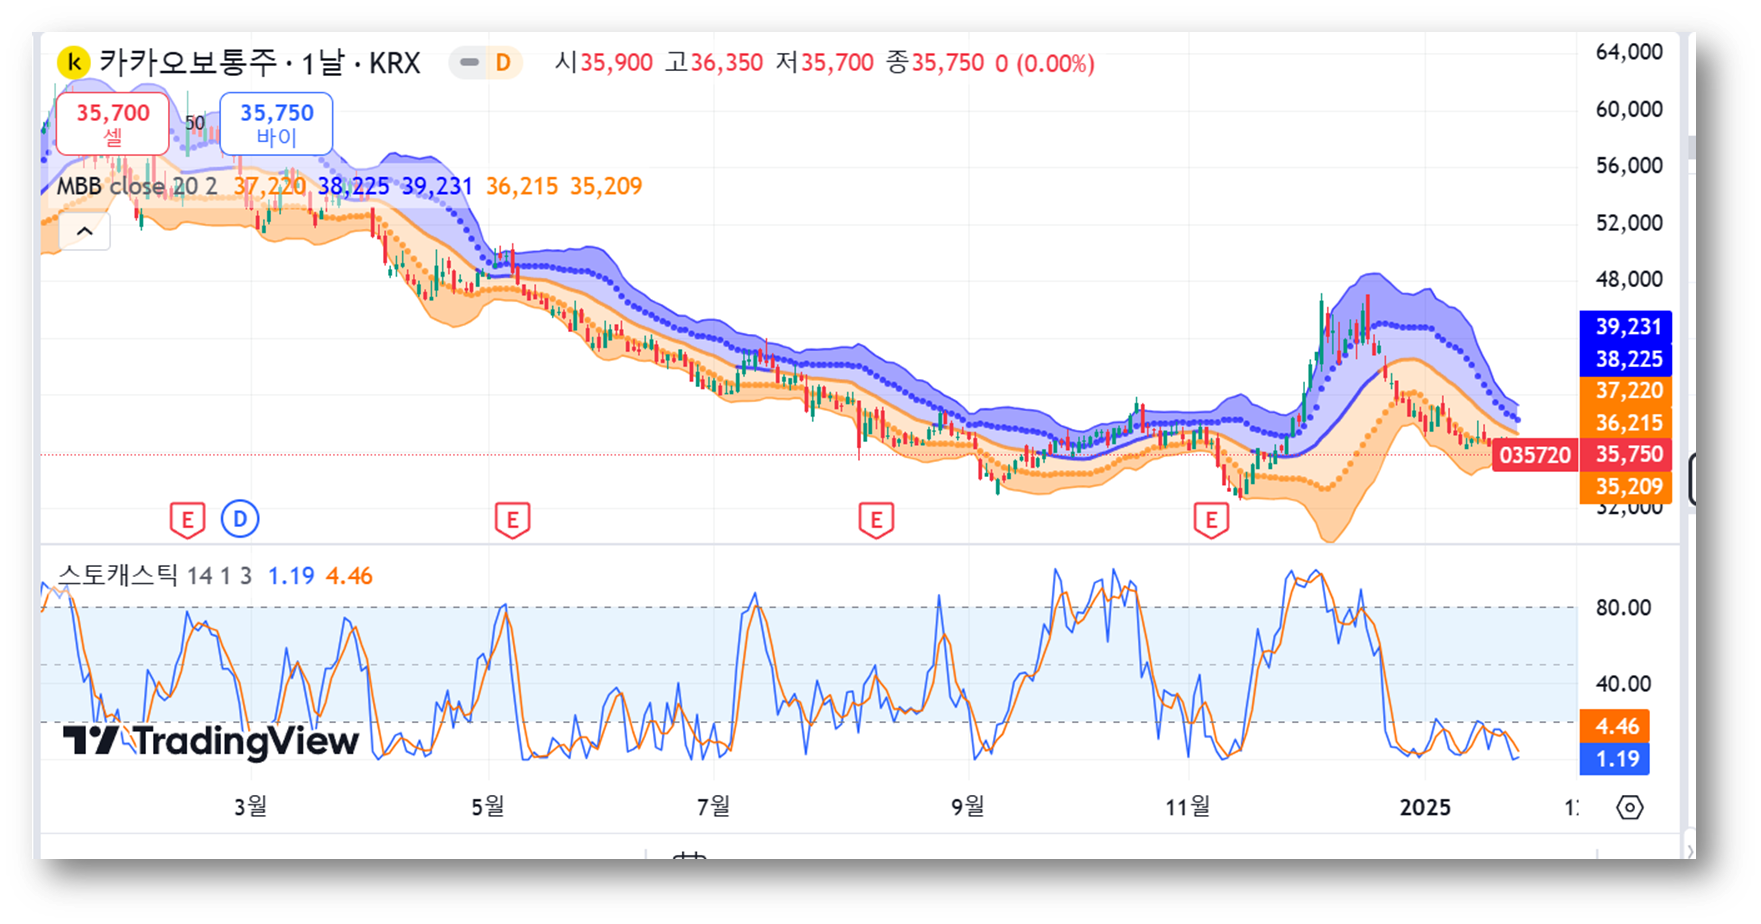Click the red 35,750 last price label
This screenshot has width=1761, height=924.
pos(1628,455)
